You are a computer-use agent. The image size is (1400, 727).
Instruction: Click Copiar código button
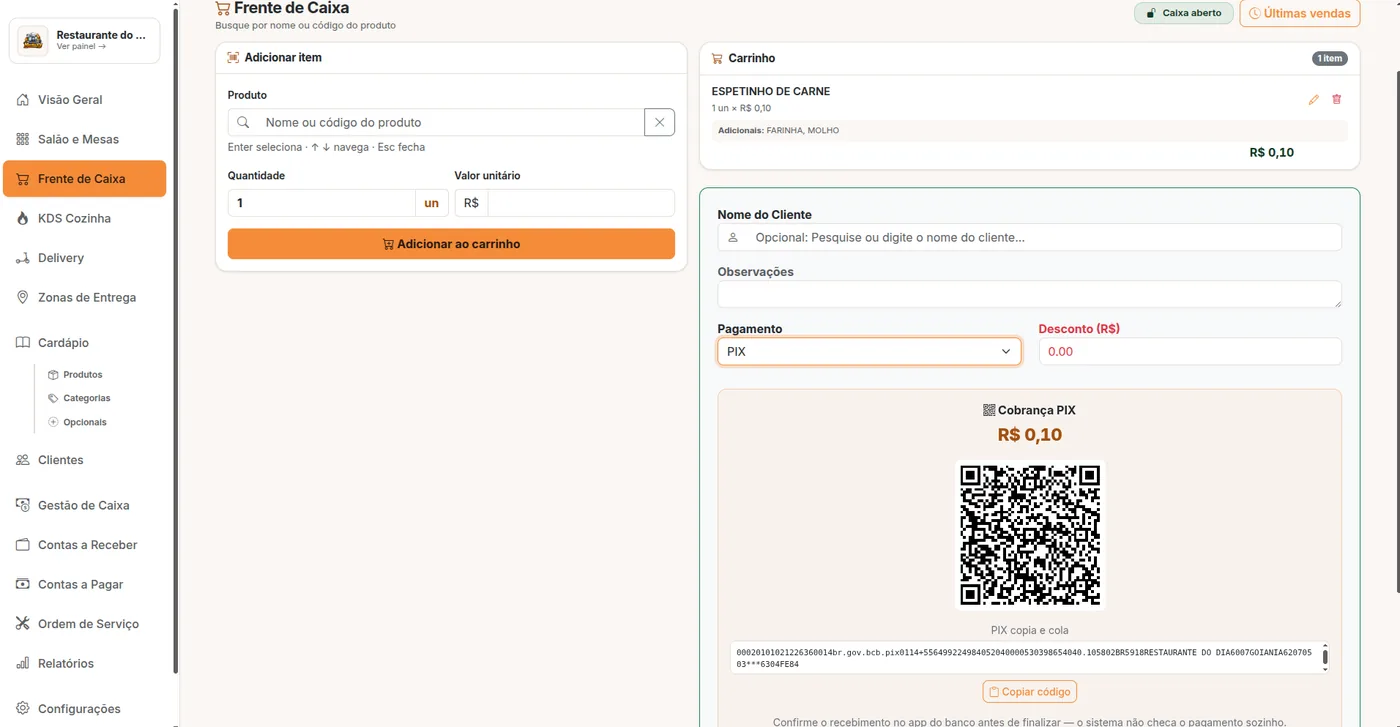[x=1030, y=691]
